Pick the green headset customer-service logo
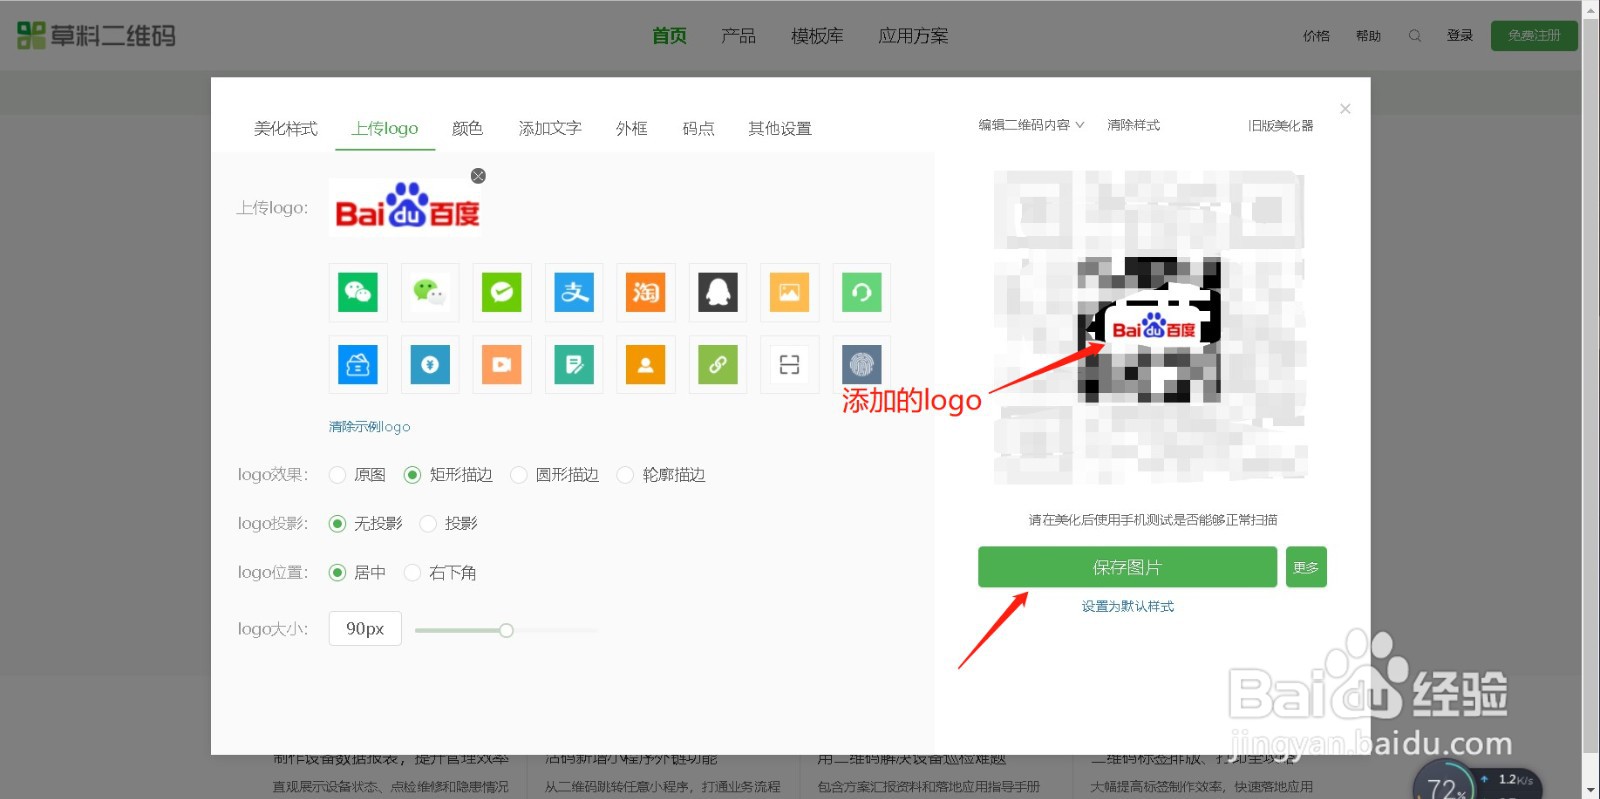Image resolution: width=1600 pixels, height=799 pixels. click(x=862, y=292)
